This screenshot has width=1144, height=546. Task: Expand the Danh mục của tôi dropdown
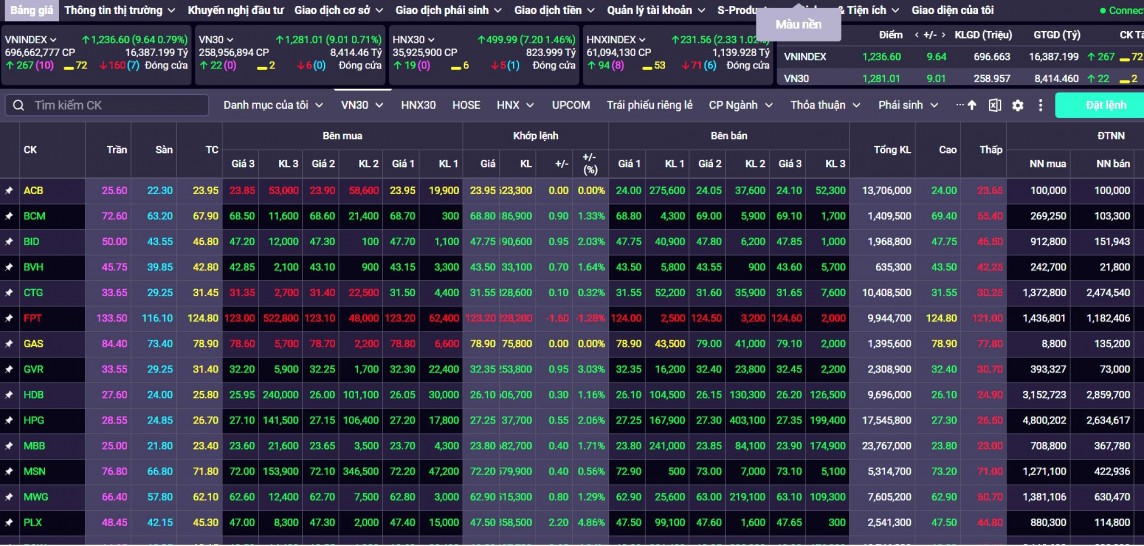272,105
